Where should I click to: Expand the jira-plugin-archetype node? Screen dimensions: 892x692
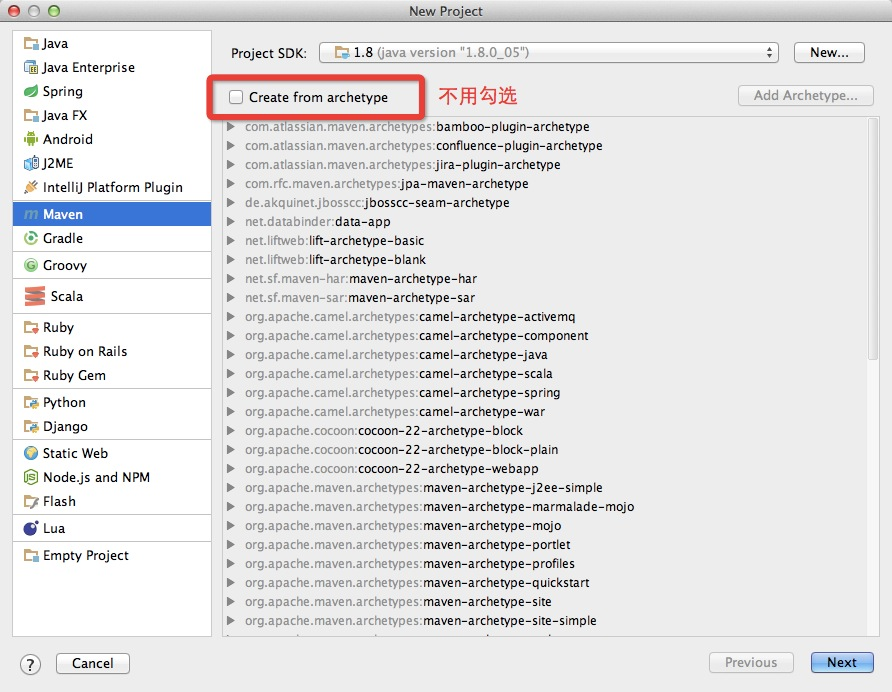tap(231, 164)
